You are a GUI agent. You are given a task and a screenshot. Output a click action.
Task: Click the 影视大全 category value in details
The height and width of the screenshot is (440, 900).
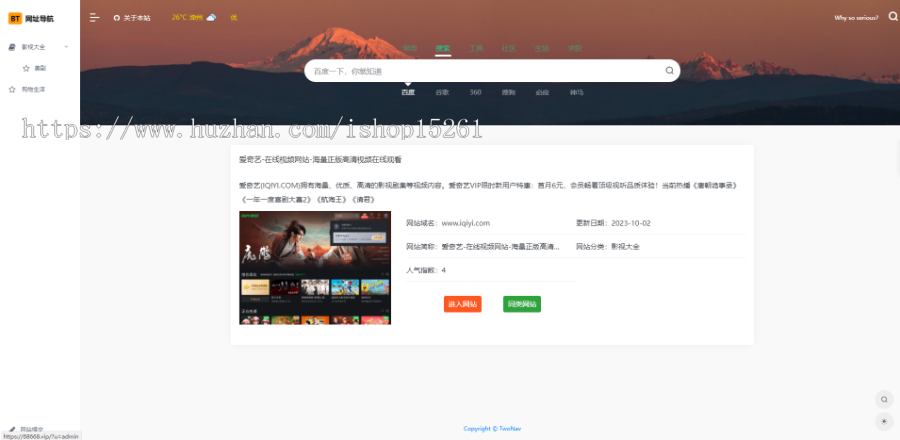click(625, 247)
